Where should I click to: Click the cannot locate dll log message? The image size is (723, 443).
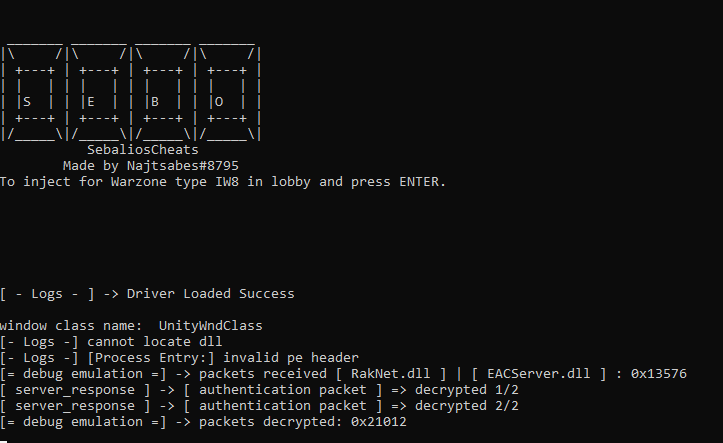tap(154, 342)
